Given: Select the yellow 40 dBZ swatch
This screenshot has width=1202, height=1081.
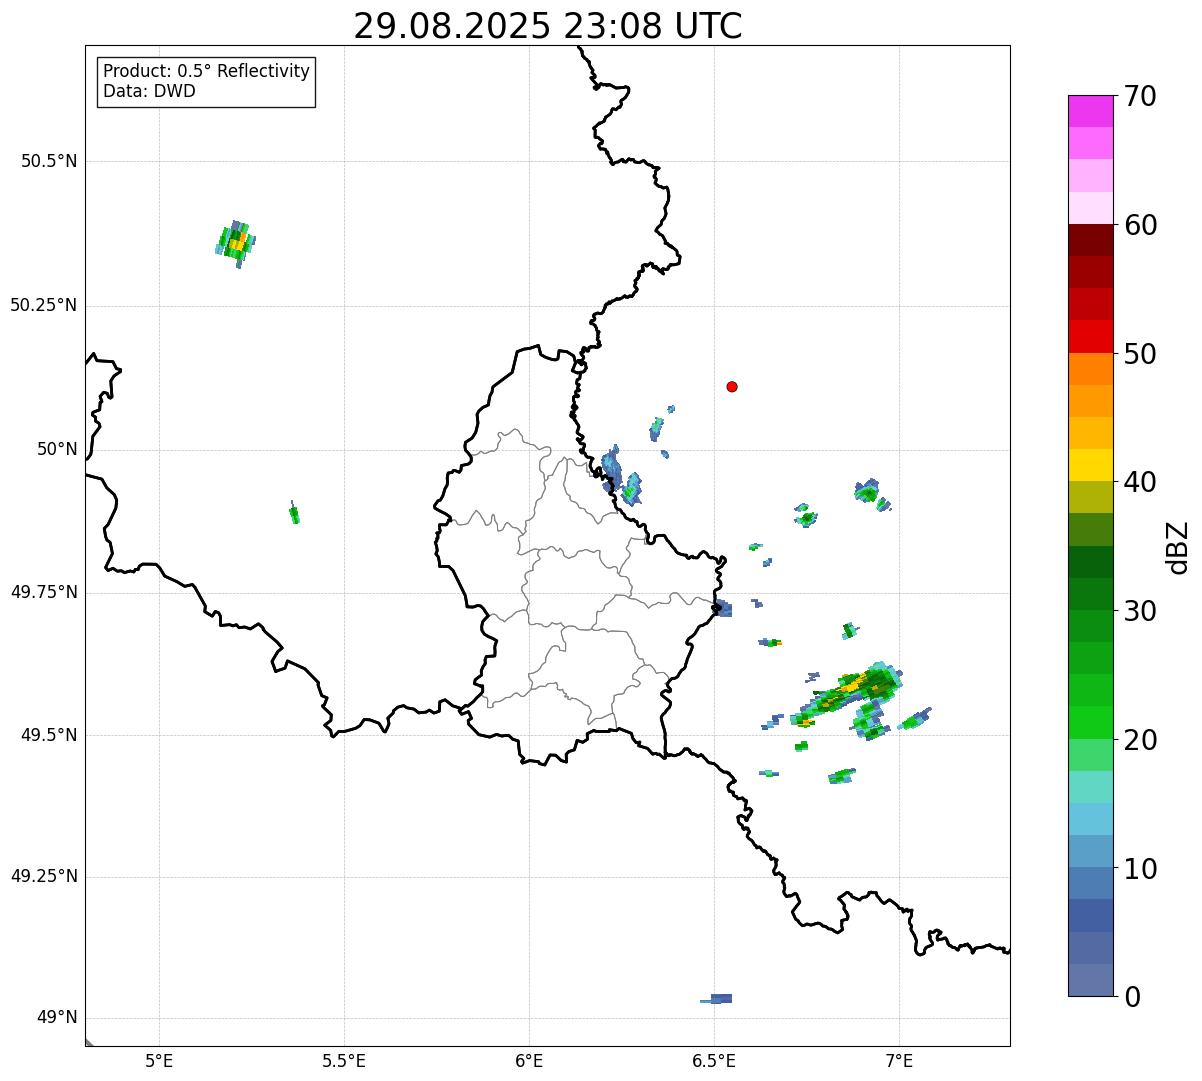Looking at the screenshot, I should (x=1091, y=465).
